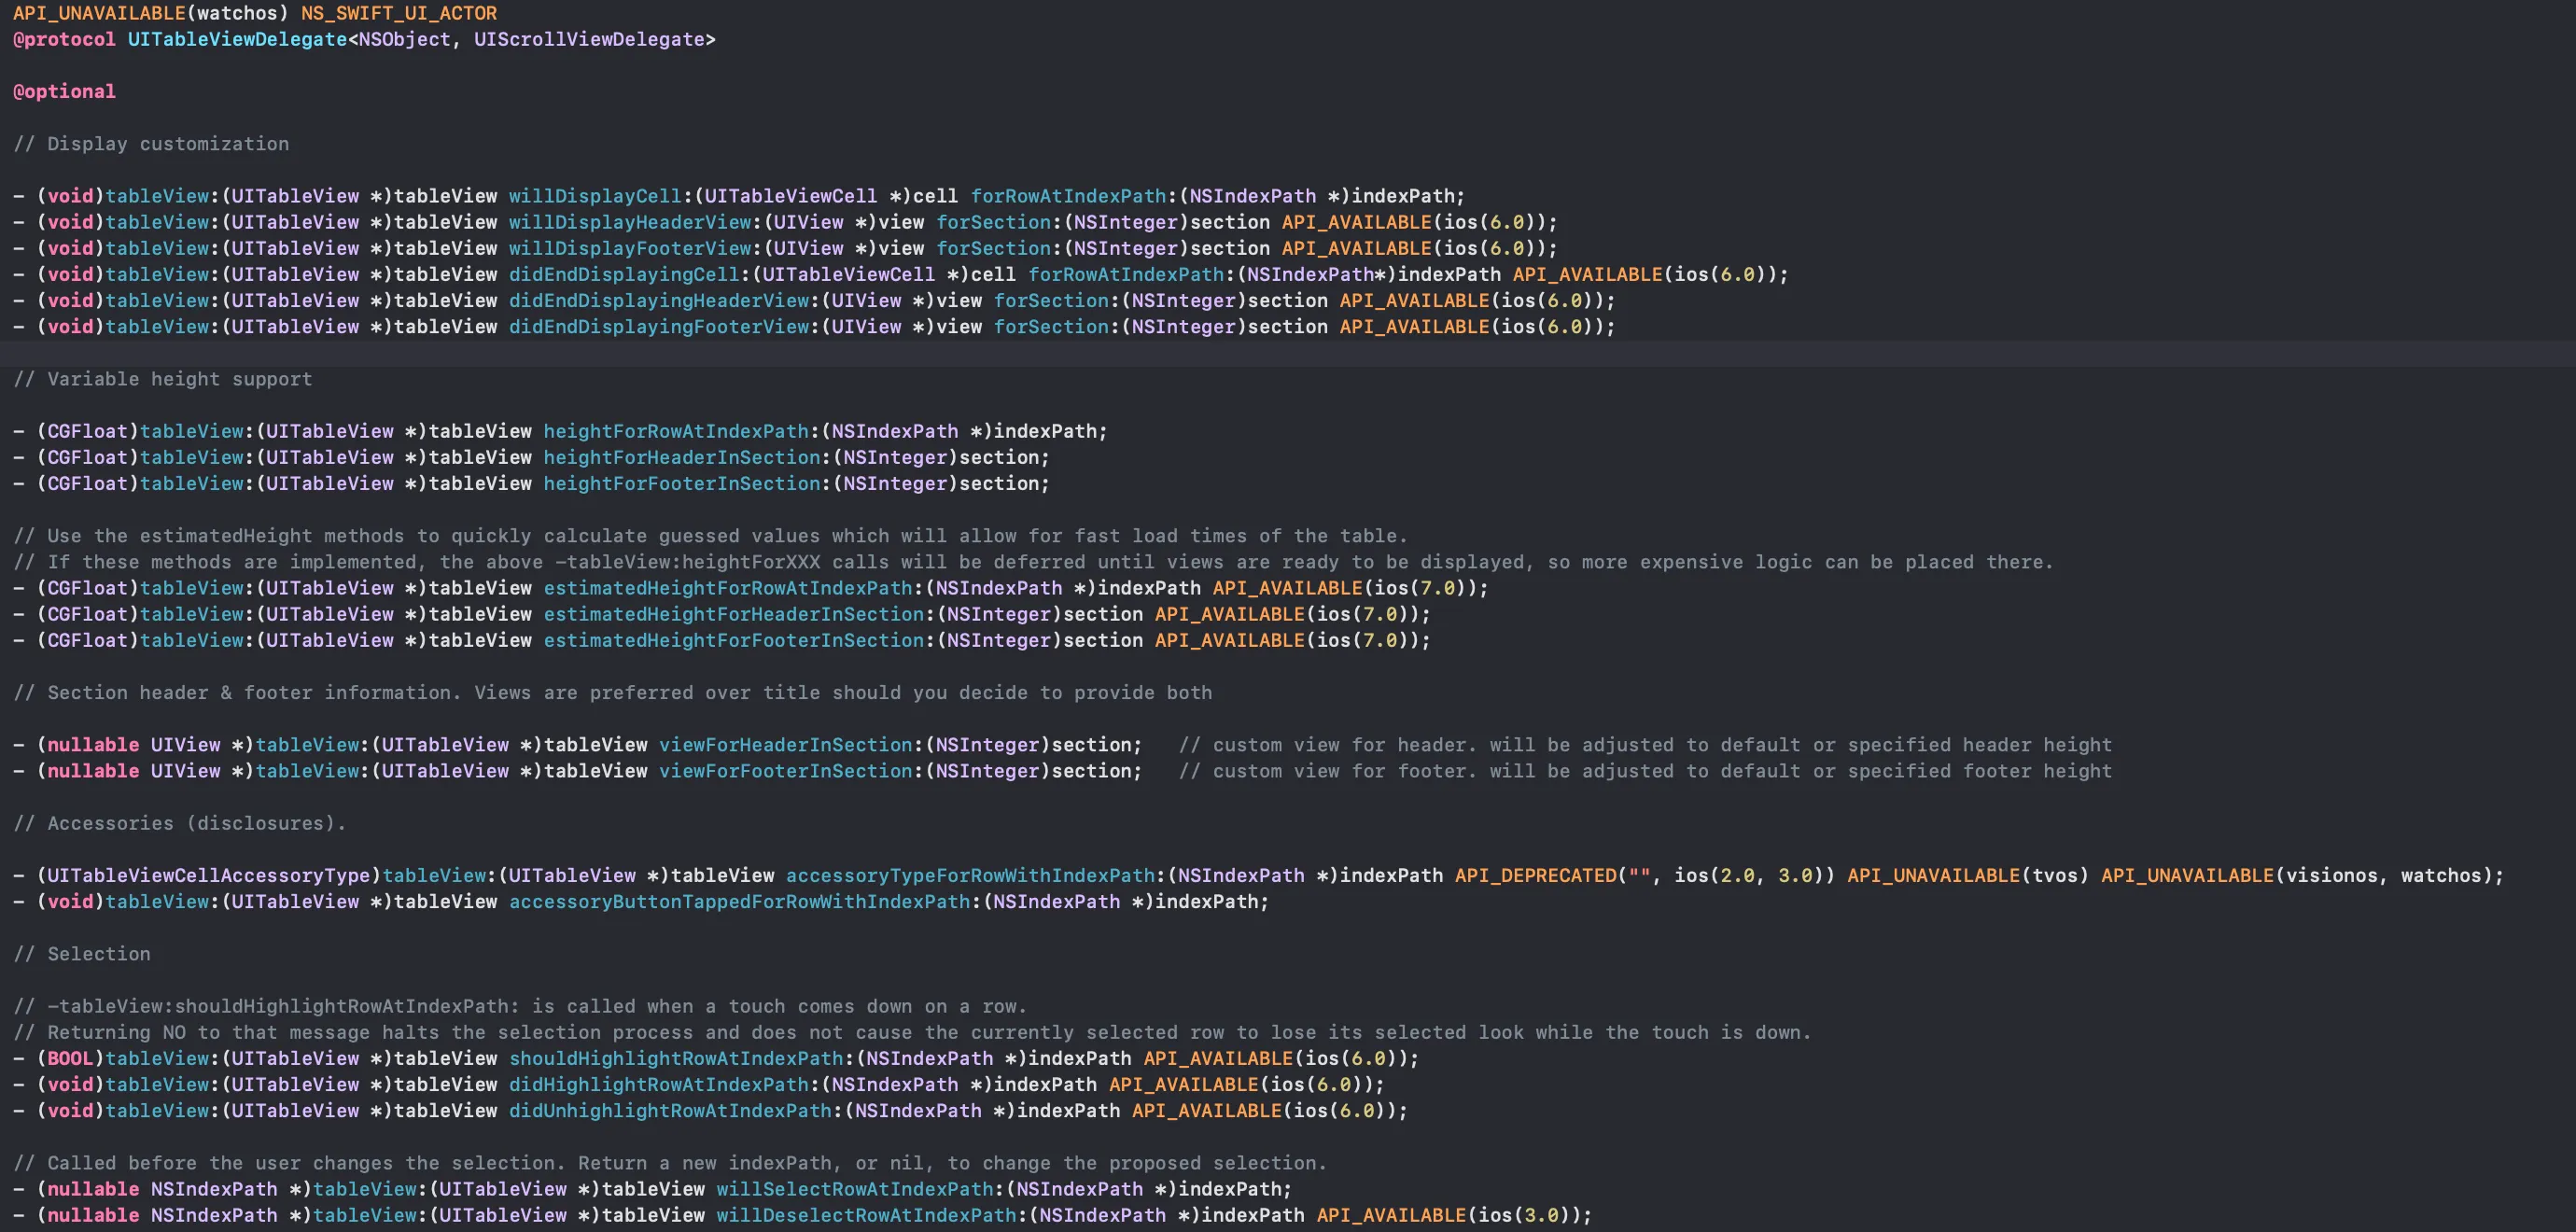The width and height of the screenshot is (2576, 1232).
Task: Select UITableViewDelegate protocol name
Action: (237, 40)
